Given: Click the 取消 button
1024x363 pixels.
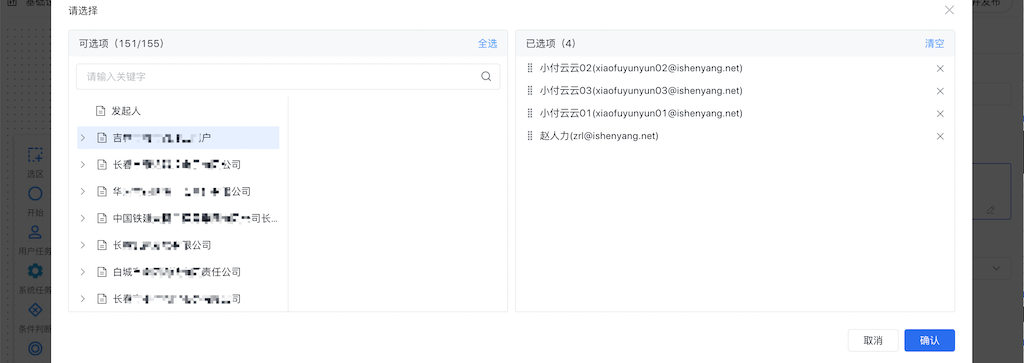Looking at the screenshot, I should 872,340.
